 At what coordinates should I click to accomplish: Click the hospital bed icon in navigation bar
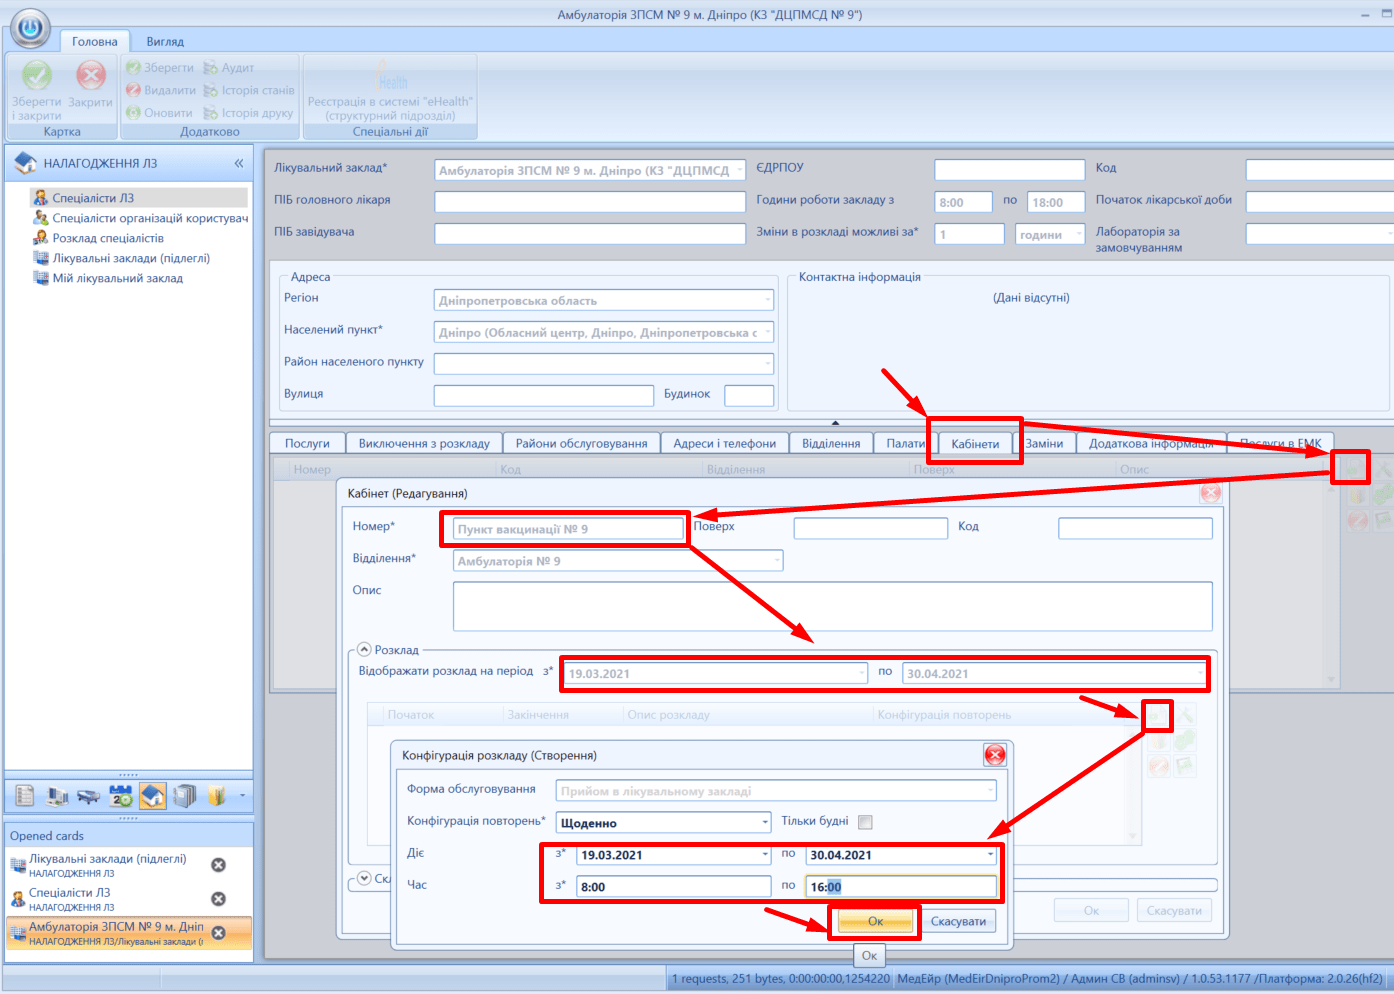(89, 796)
